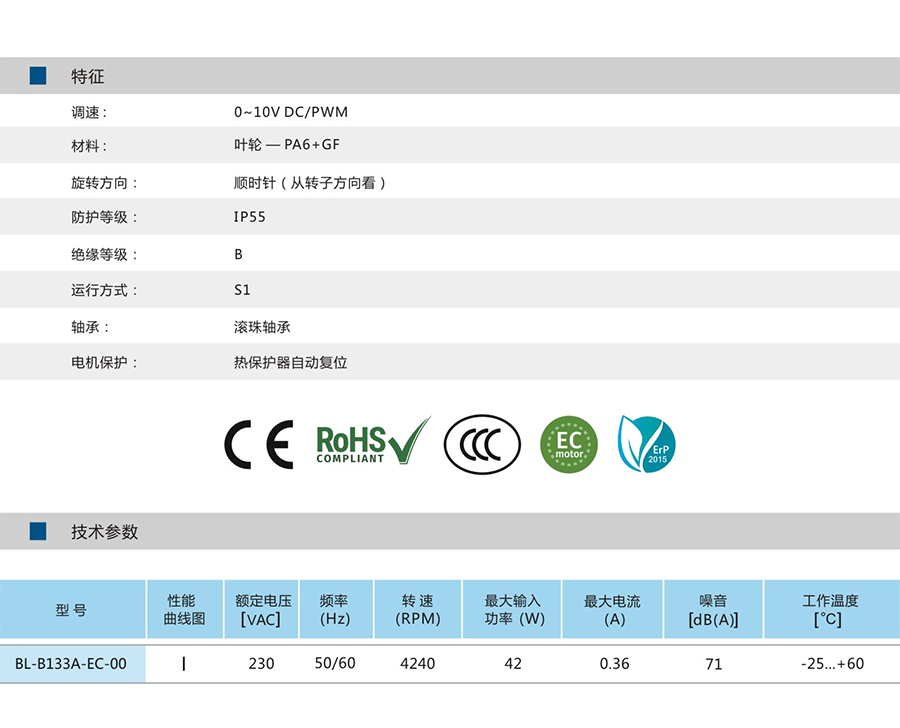Click the green EC motor badge
The width and height of the screenshot is (900, 728).
tap(568, 444)
